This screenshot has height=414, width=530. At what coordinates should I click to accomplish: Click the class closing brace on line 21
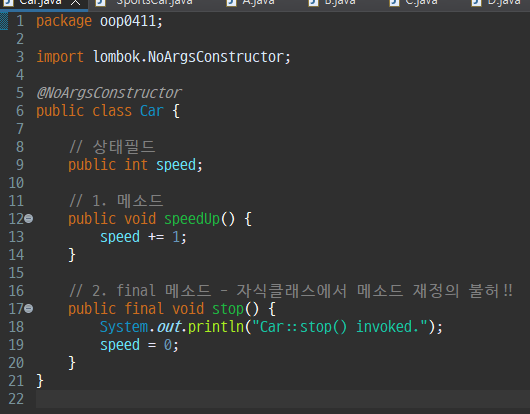pyautogui.click(x=40, y=381)
